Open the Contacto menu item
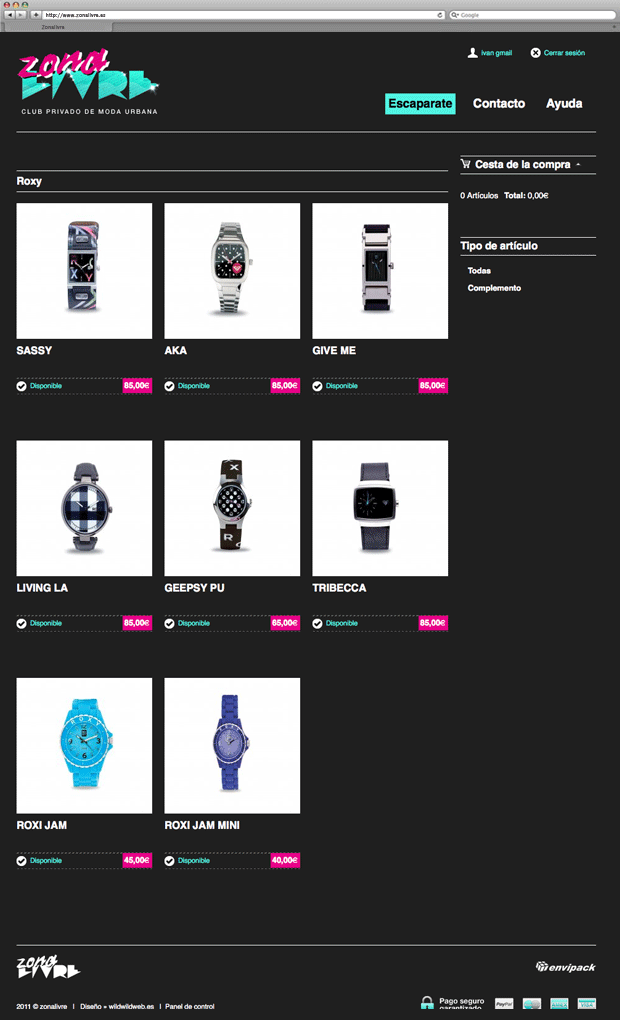The height and width of the screenshot is (1020, 620). point(499,103)
